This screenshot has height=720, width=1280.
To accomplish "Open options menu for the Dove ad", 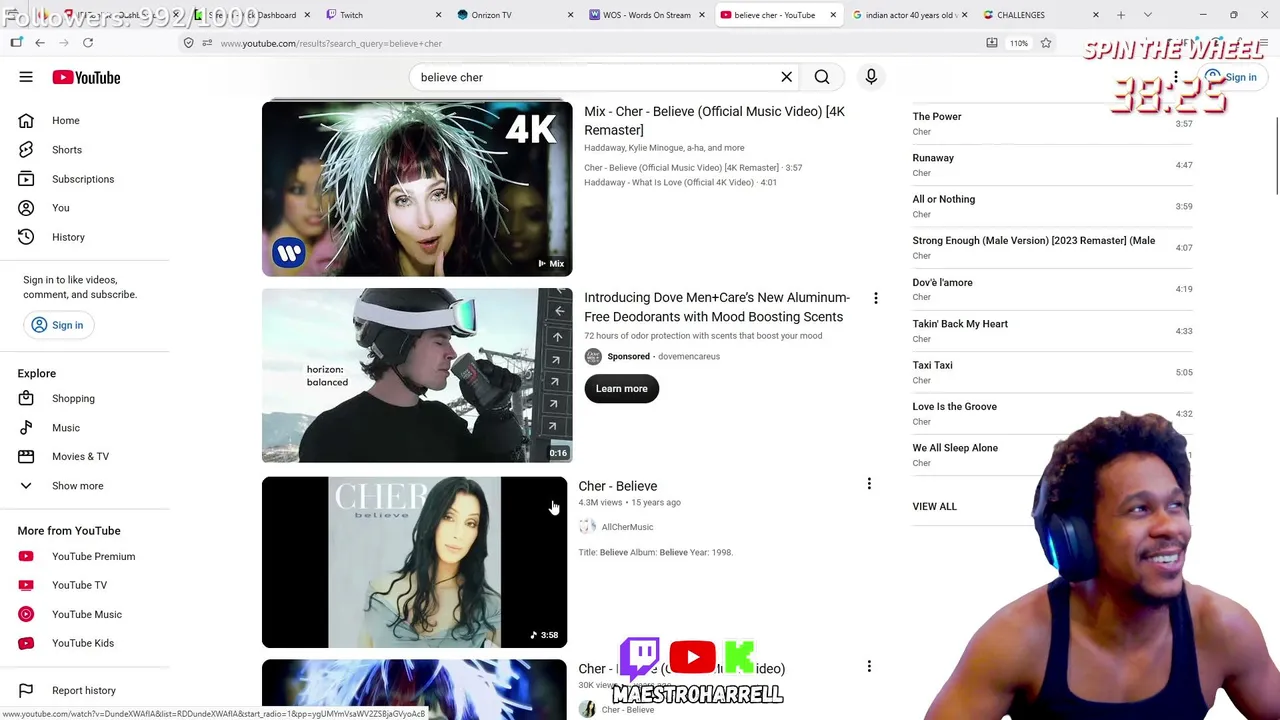I will 876,298.
